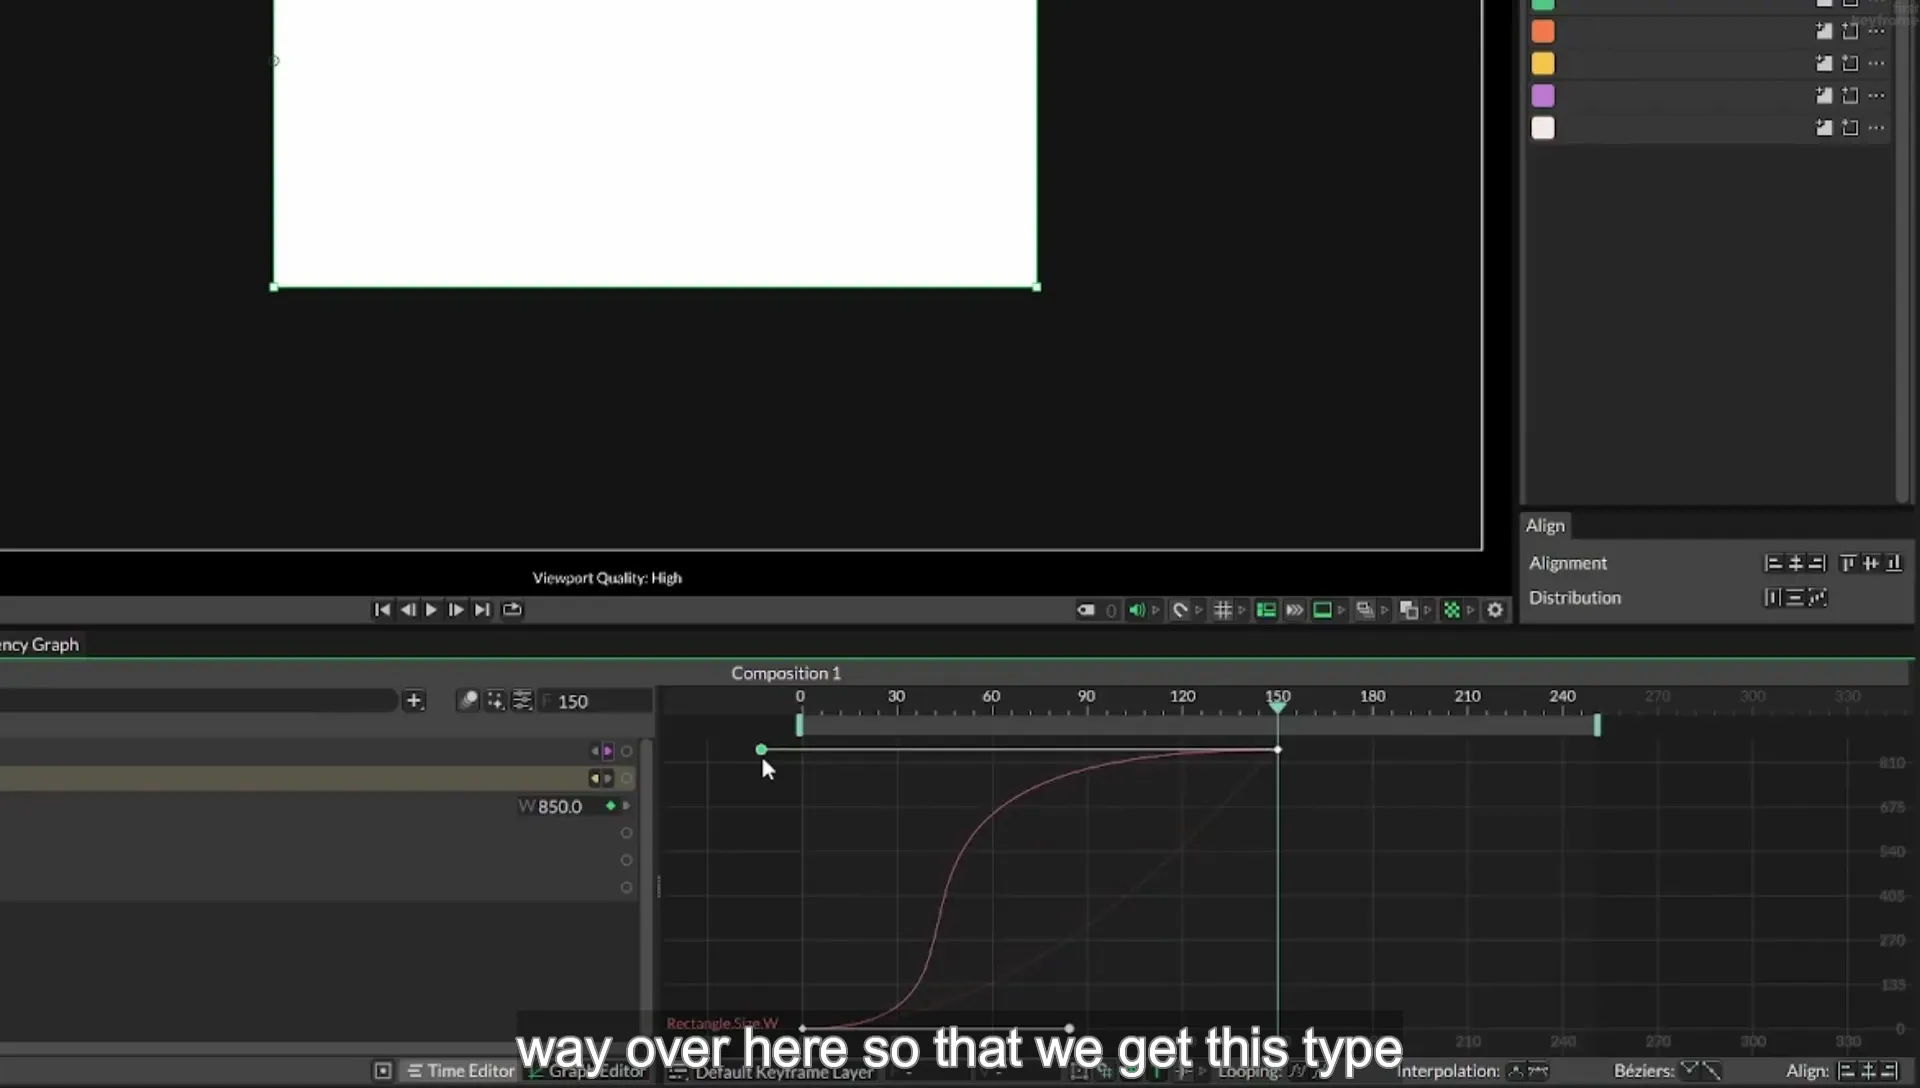
Task: Toggle playback loop mode
Action: (512, 610)
